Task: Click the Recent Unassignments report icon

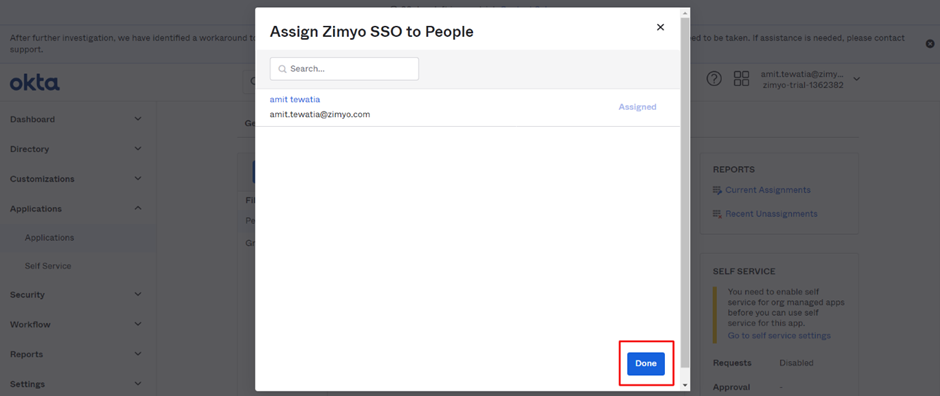Action: point(718,214)
